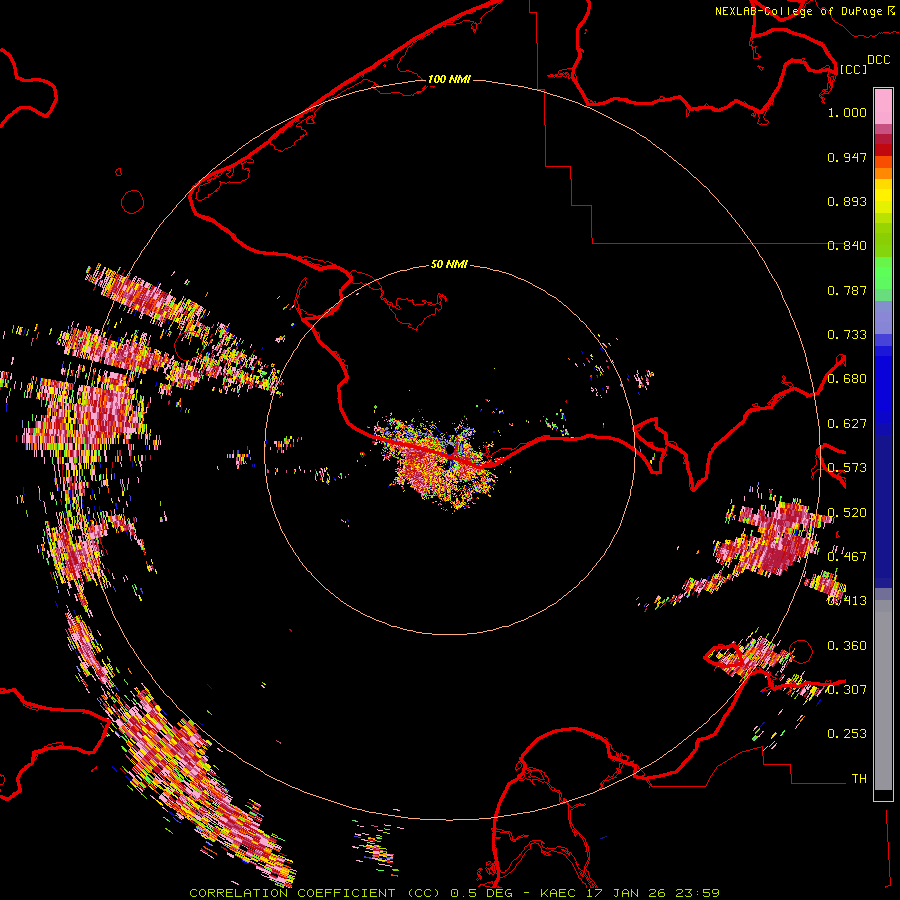The width and height of the screenshot is (900, 900).
Task: Click the 0.253 scale value
Action: coord(847,734)
